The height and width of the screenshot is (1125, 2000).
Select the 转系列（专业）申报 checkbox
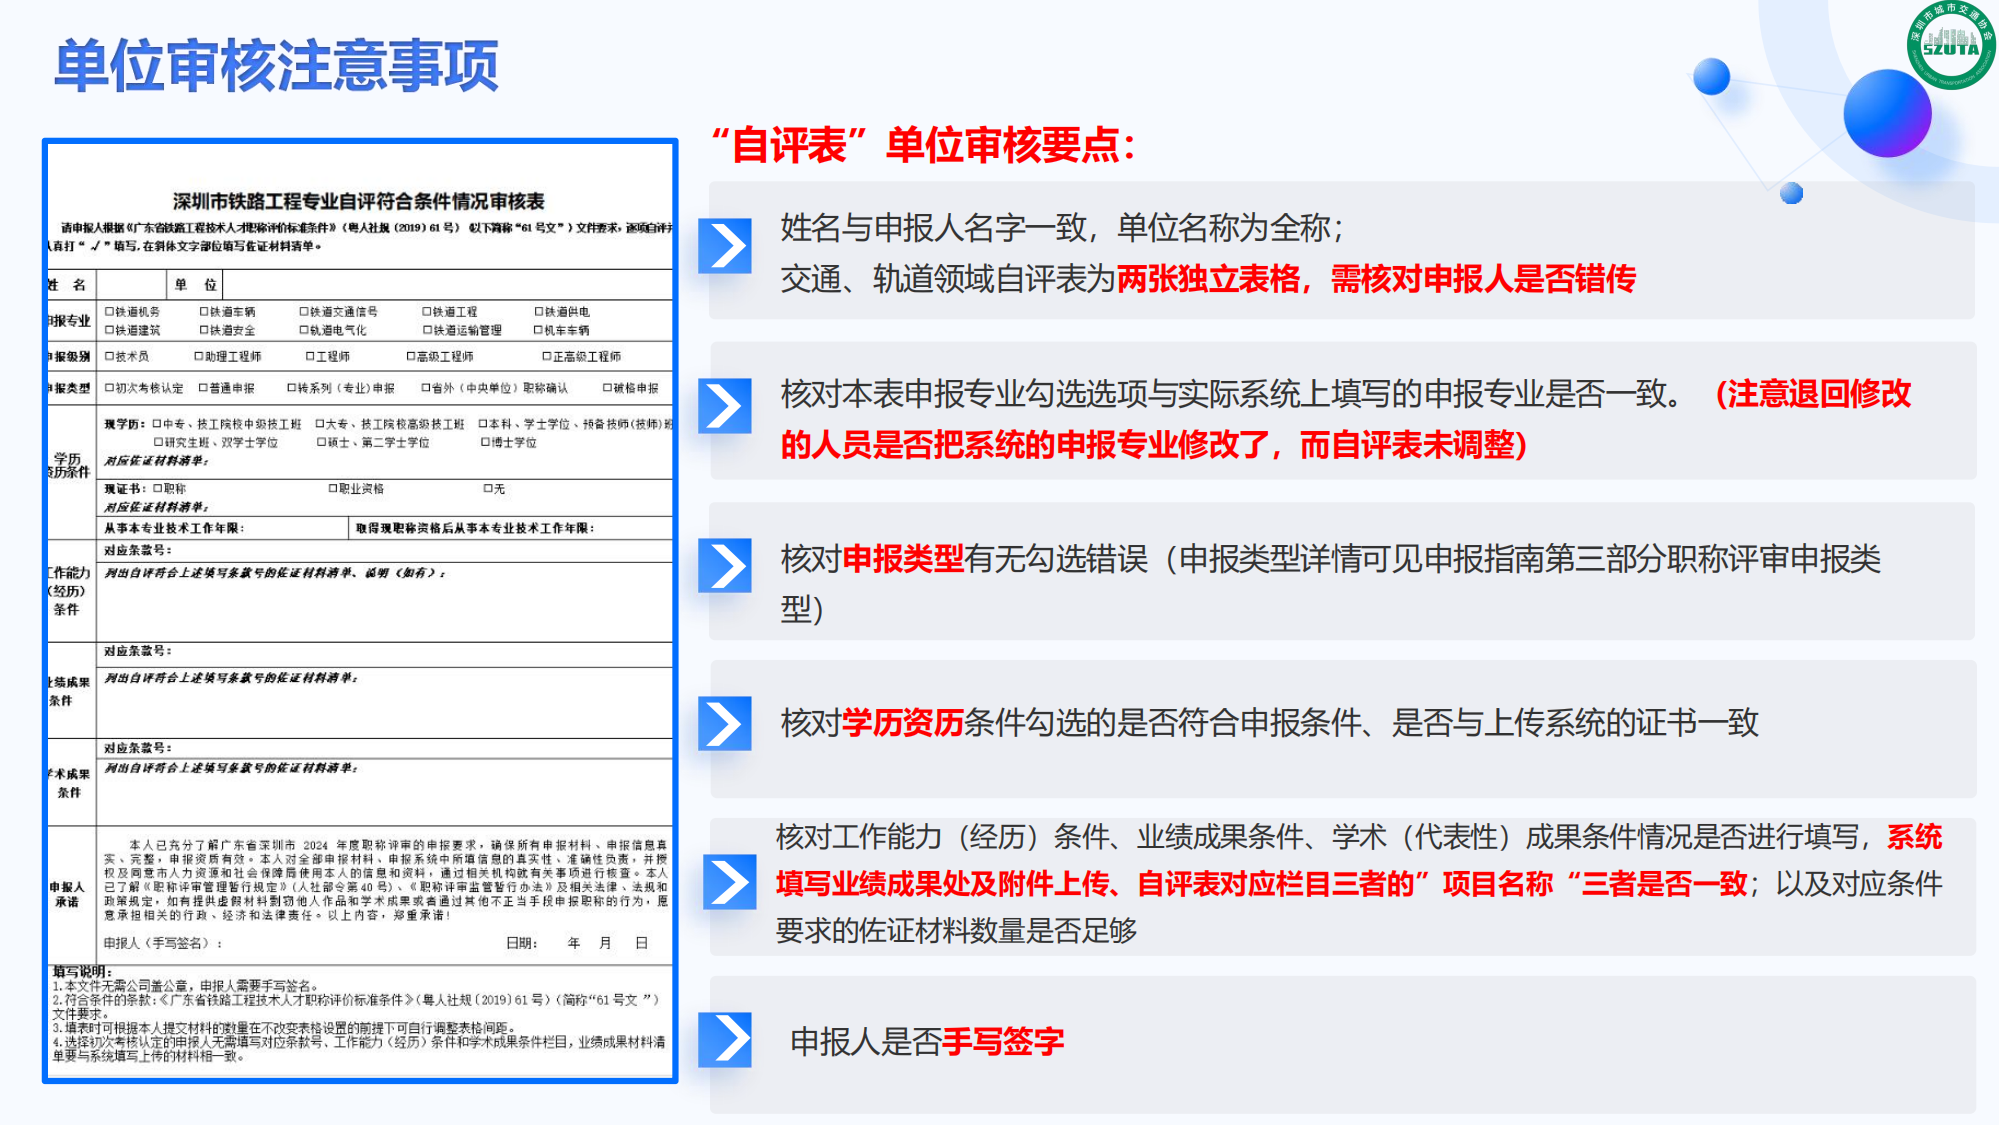tap(292, 388)
